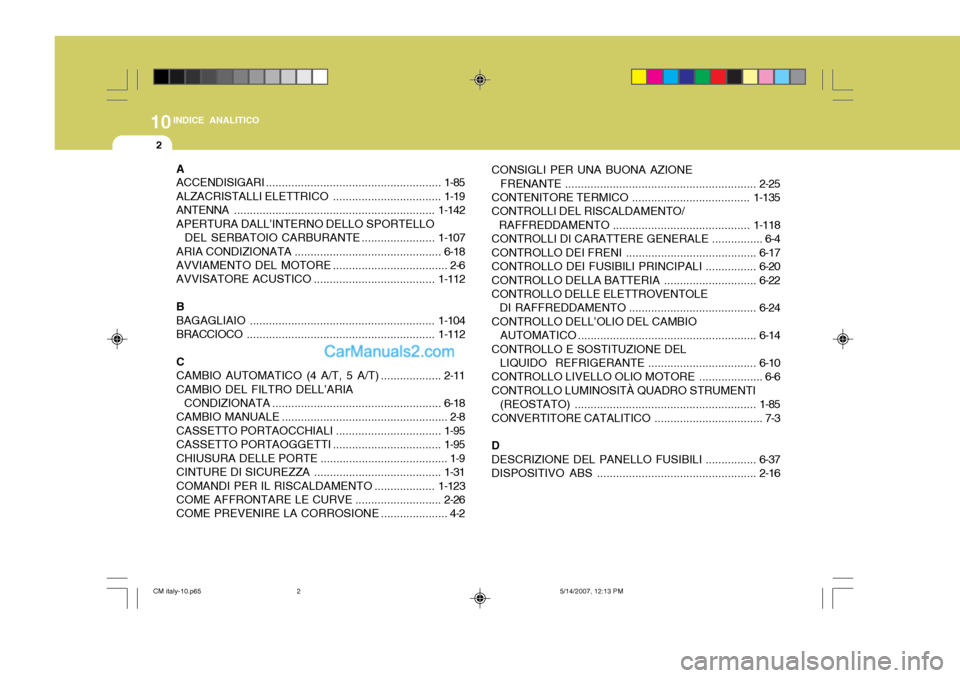Click LIQUIDO REFRIGERANTE entry
The height and width of the screenshot is (678, 960).
(640, 363)
